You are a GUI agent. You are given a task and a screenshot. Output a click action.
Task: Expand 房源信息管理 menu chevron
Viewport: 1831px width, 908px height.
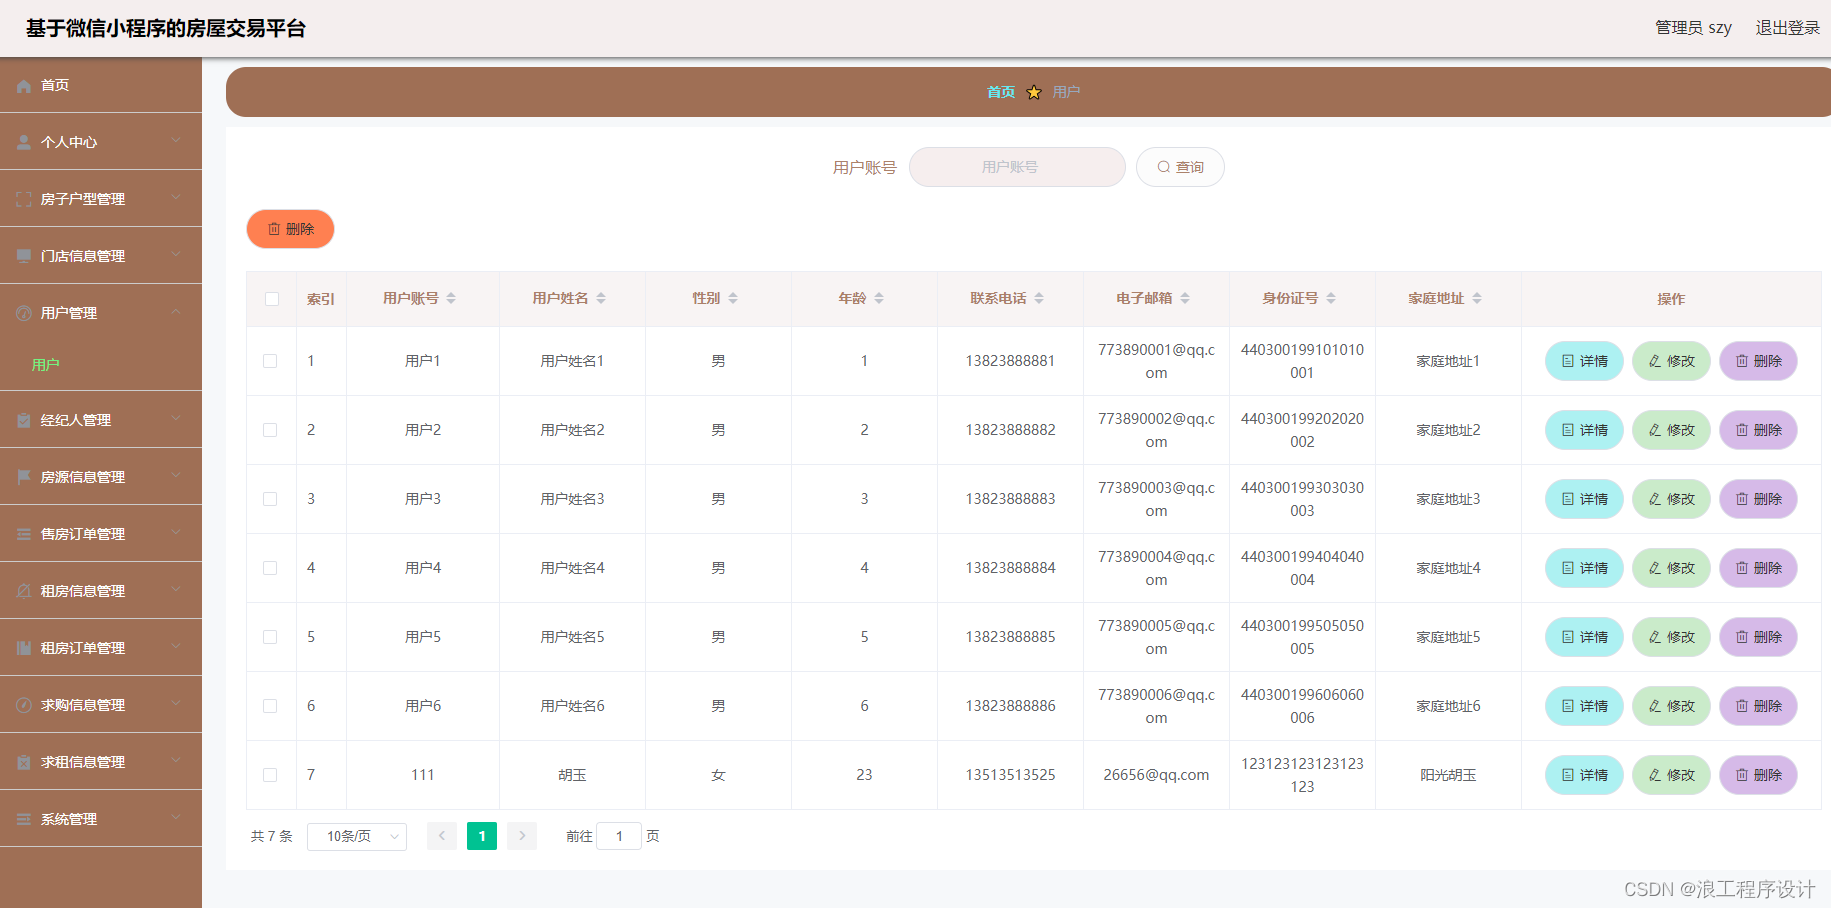pos(176,476)
